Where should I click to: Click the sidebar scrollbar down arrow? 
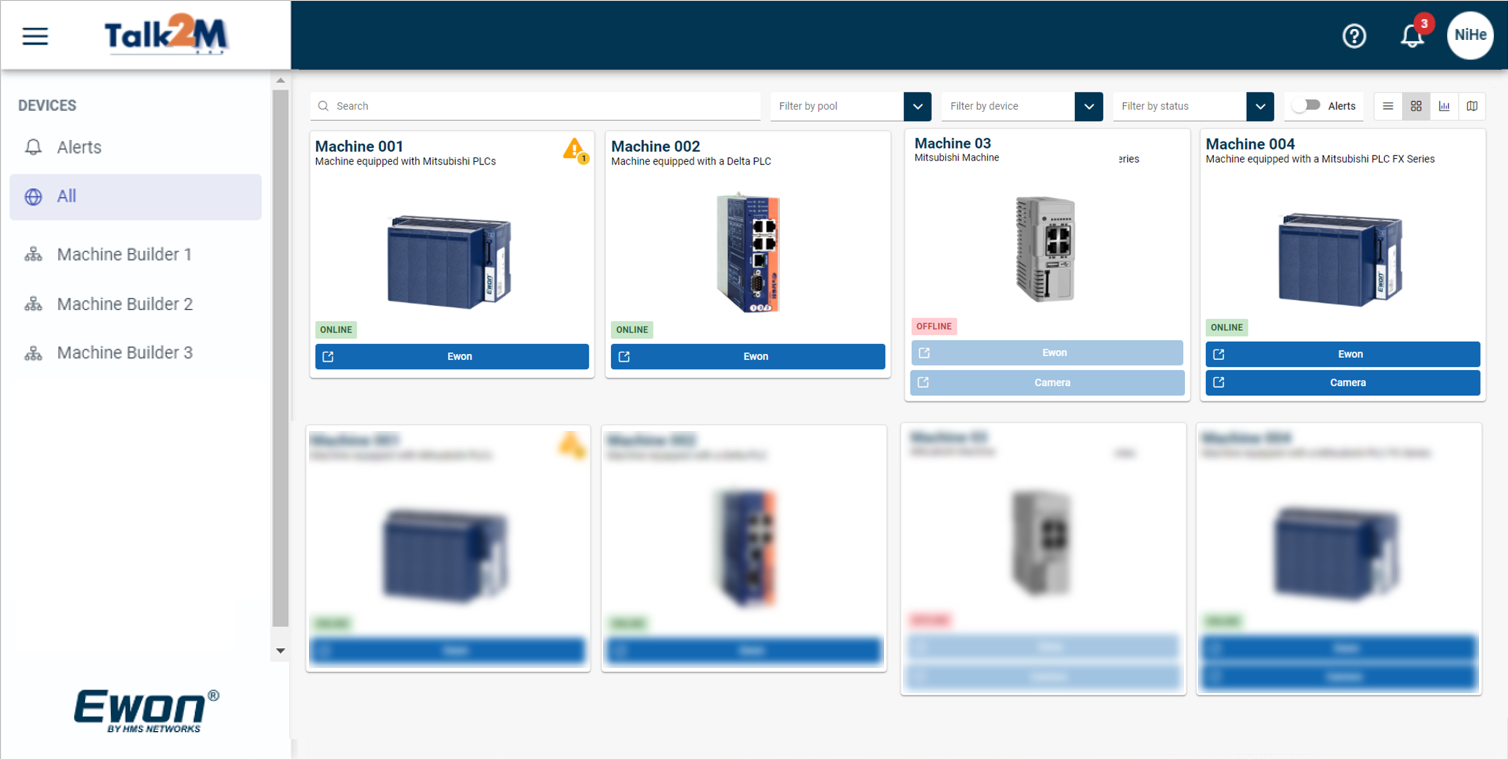[x=280, y=651]
